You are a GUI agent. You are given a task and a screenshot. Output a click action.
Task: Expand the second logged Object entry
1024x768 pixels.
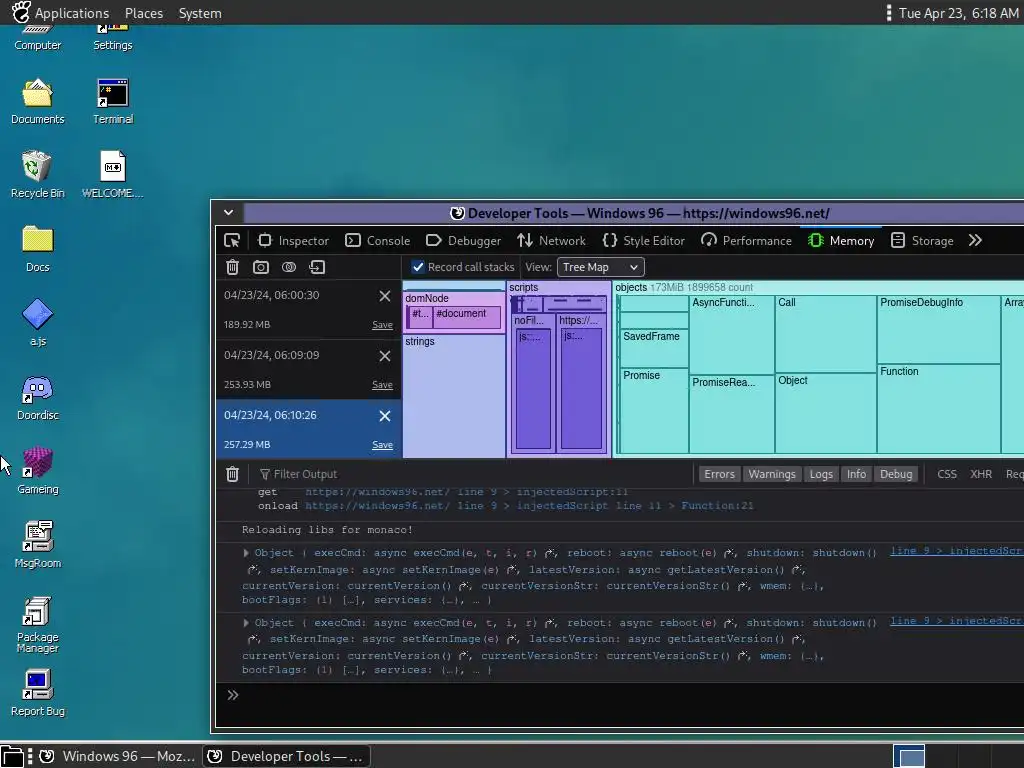coord(246,623)
